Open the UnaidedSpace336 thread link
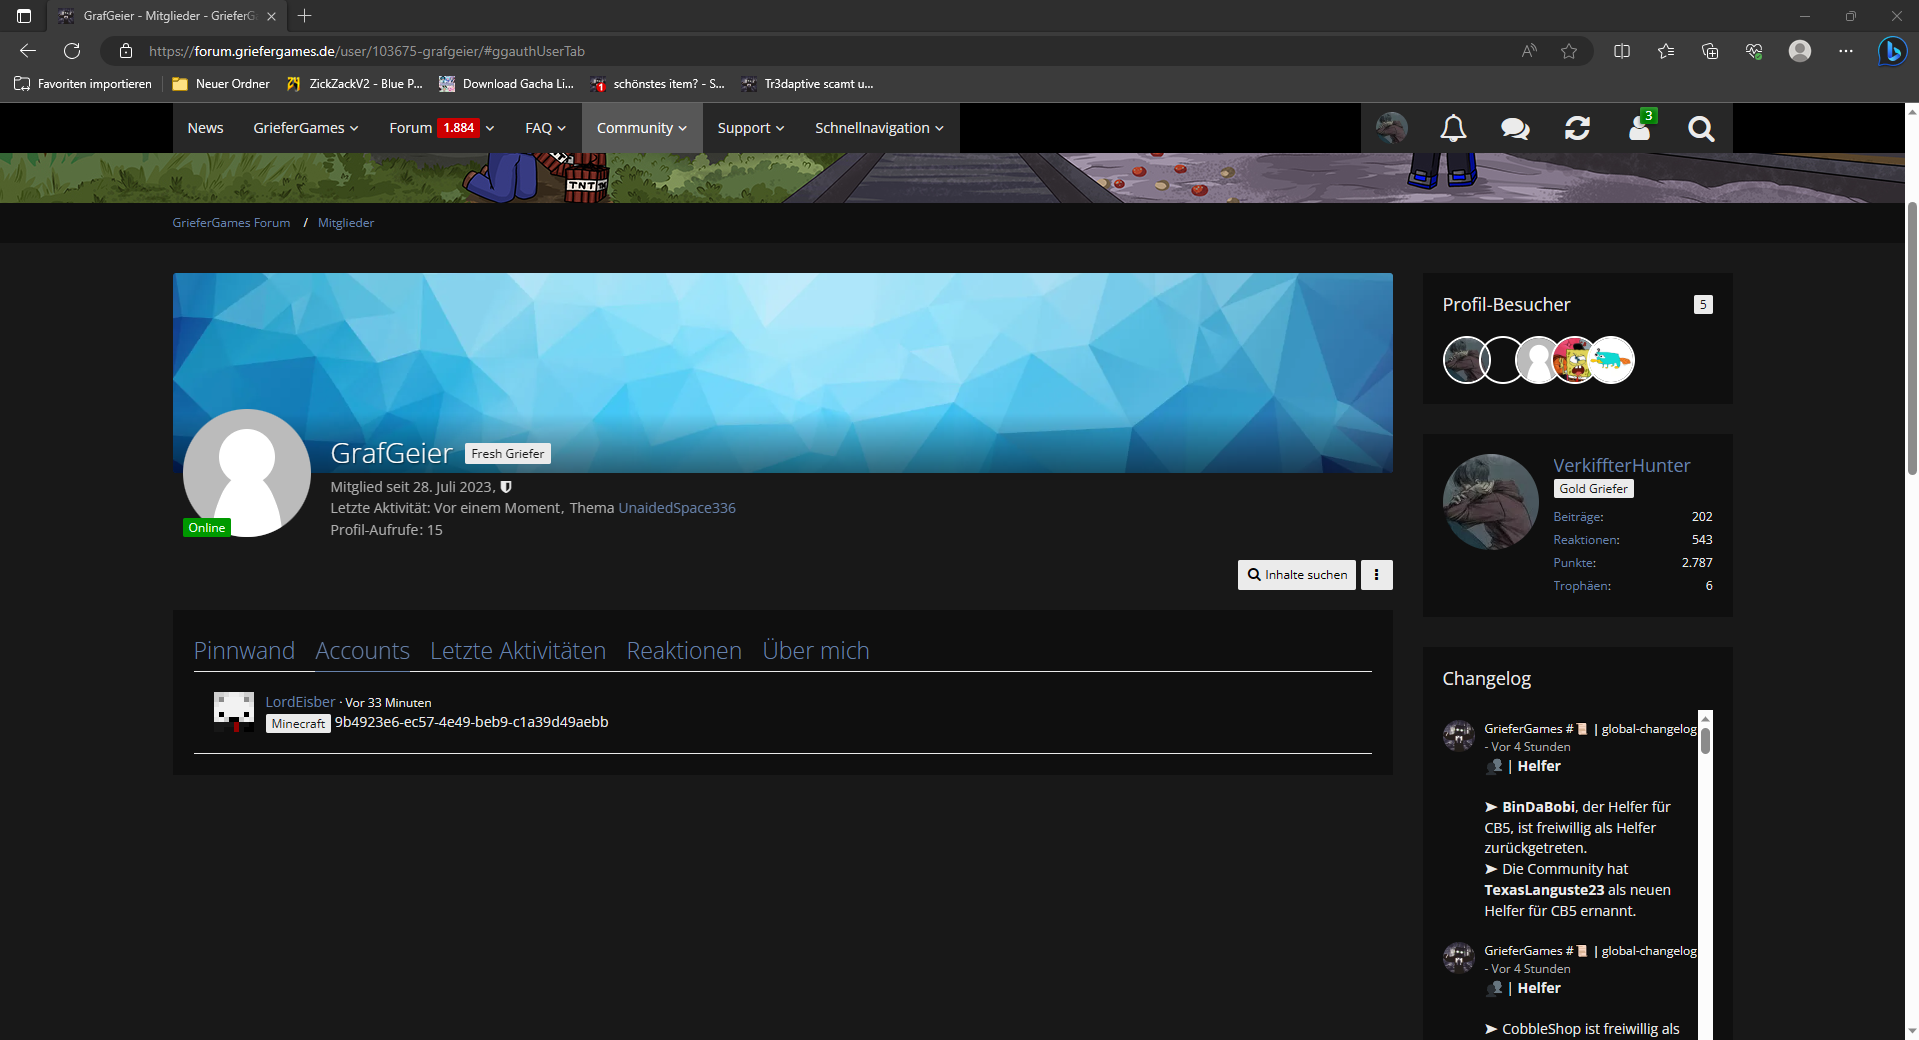Image resolution: width=1919 pixels, height=1040 pixels. (x=677, y=508)
